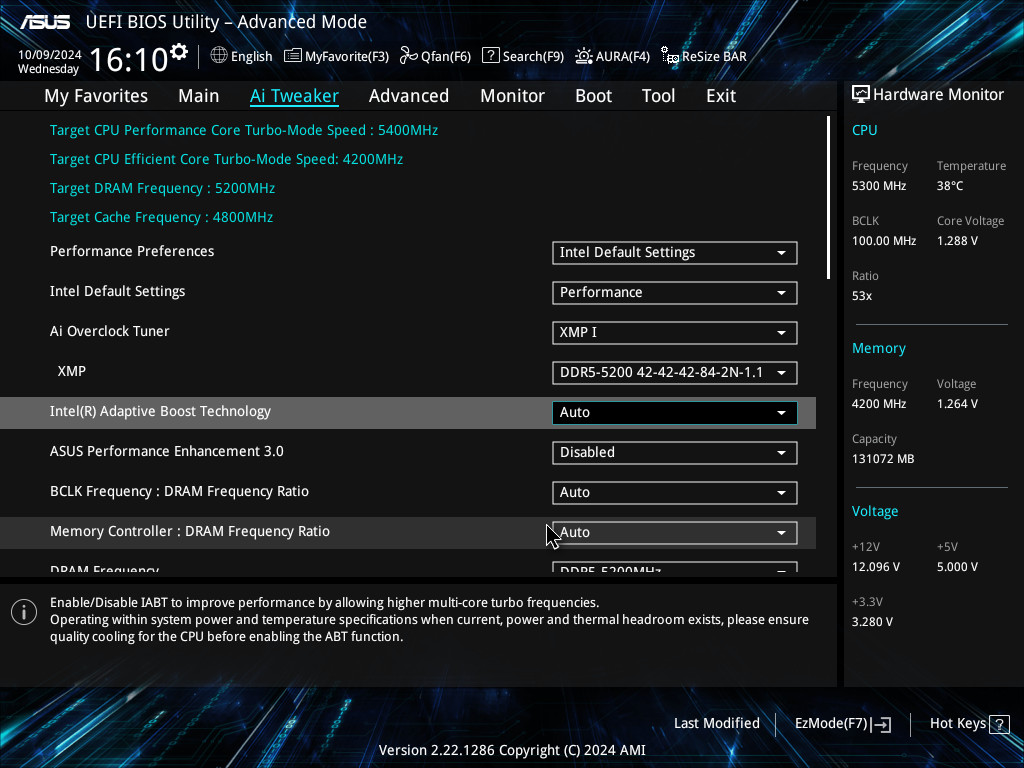
Task: Select Memory Controller : DRAM Frequency Ratio label
Action: coord(189,531)
